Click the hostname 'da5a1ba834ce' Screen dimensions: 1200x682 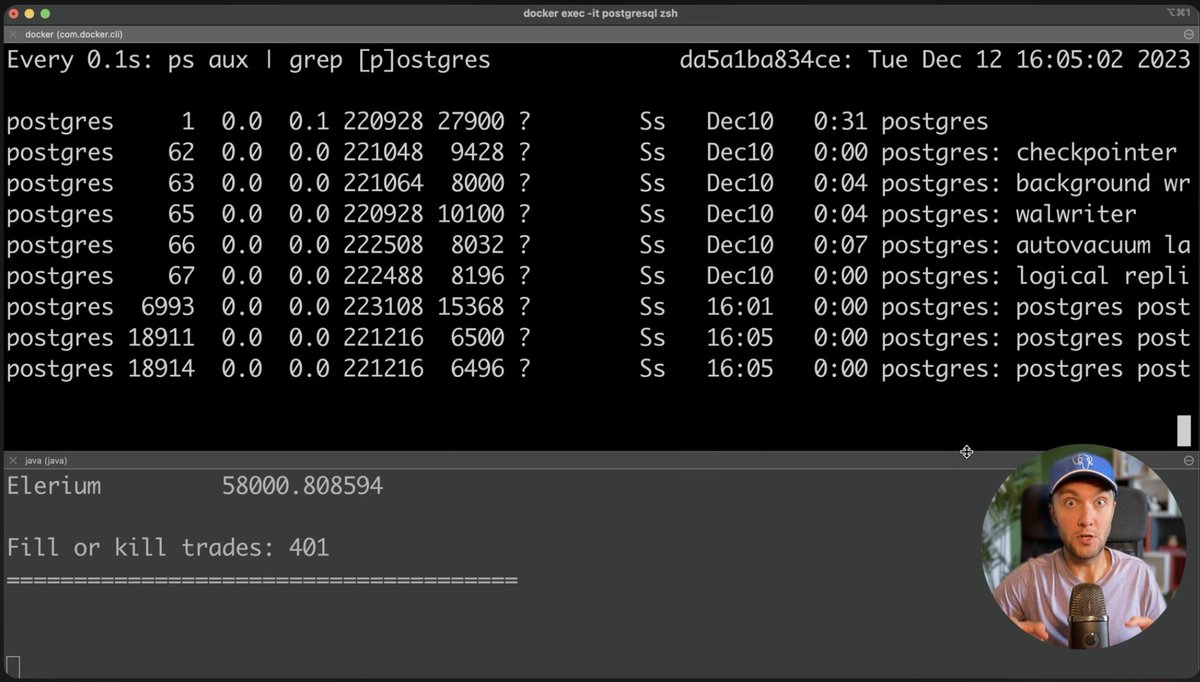pos(759,60)
